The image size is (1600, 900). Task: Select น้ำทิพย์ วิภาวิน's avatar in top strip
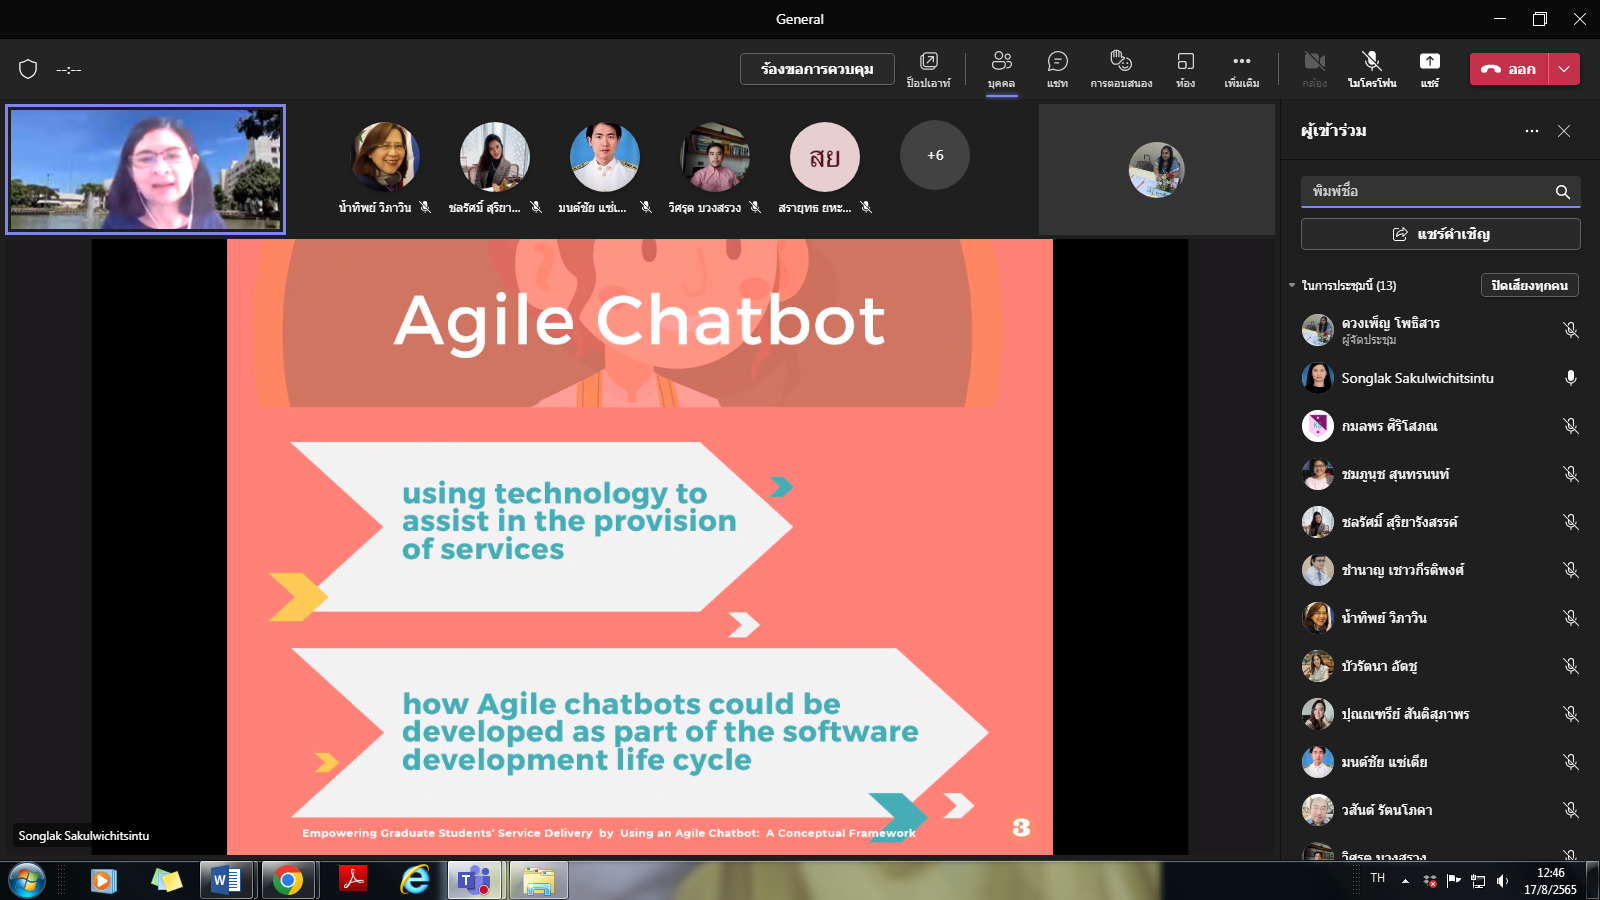coord(385,157)
